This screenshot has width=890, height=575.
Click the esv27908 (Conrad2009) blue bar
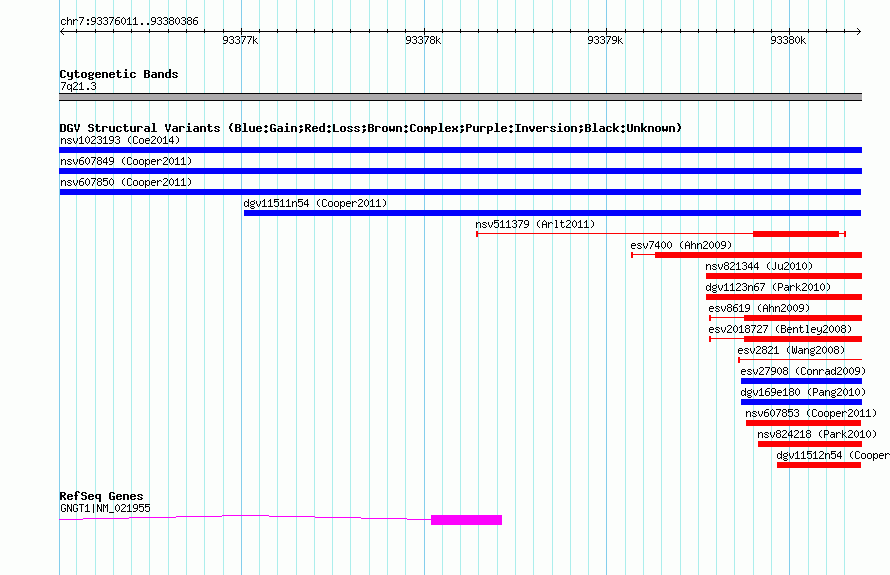click(801, 381)
